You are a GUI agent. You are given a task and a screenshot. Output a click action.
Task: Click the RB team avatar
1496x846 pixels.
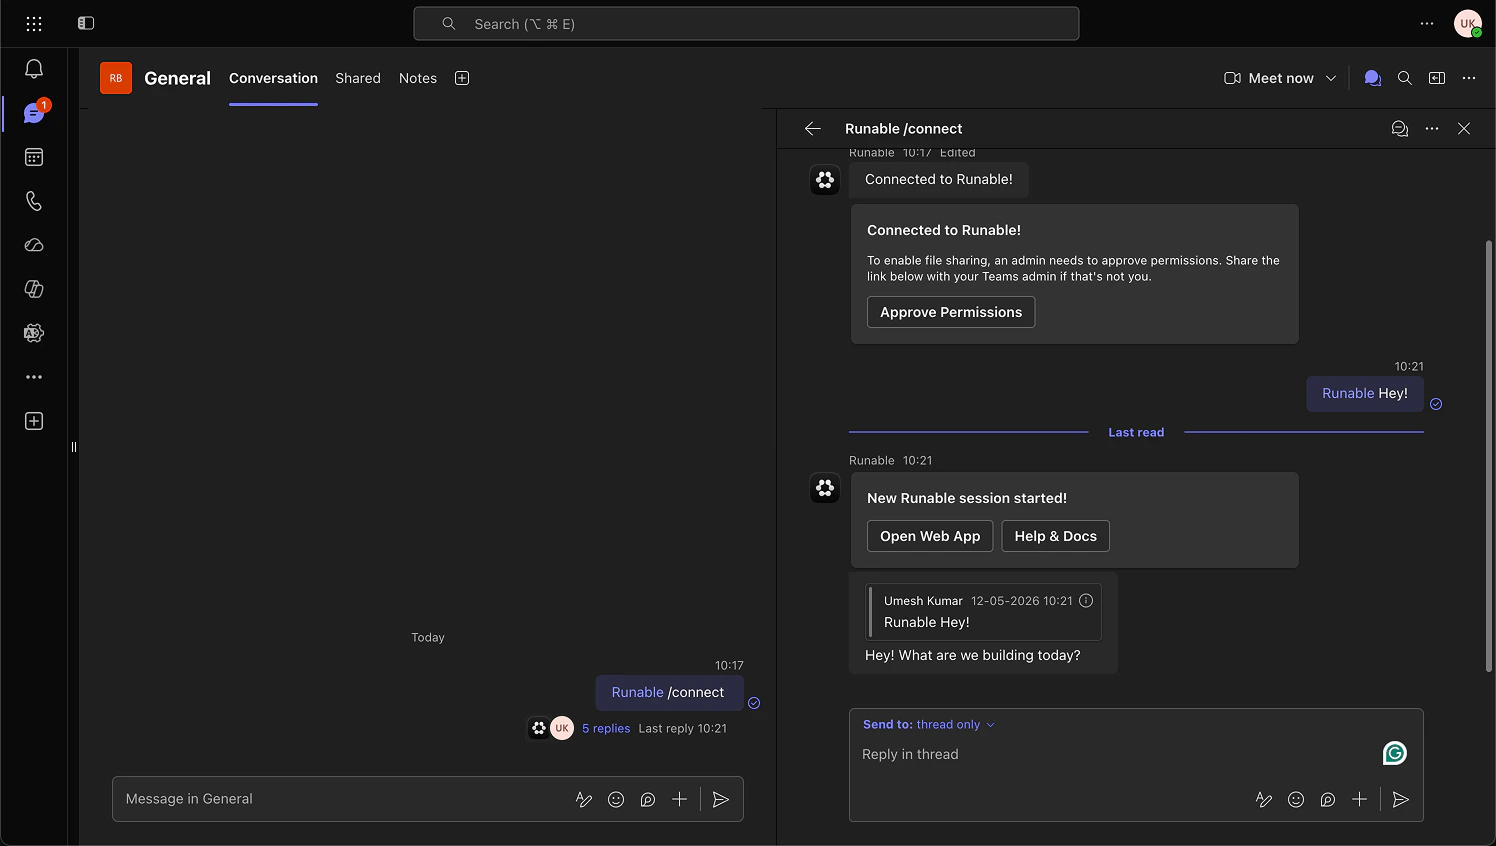[x=116, y=78]
